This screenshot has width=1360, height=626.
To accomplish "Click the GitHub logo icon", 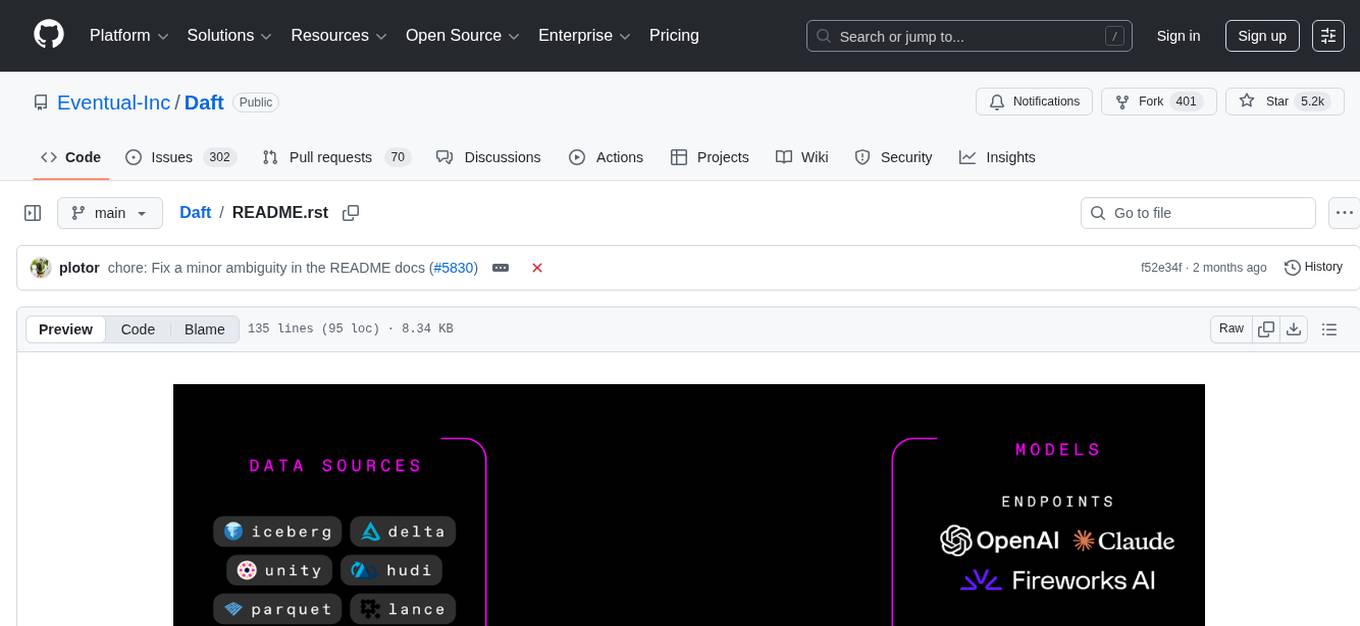I will click(x=49, y=35).
